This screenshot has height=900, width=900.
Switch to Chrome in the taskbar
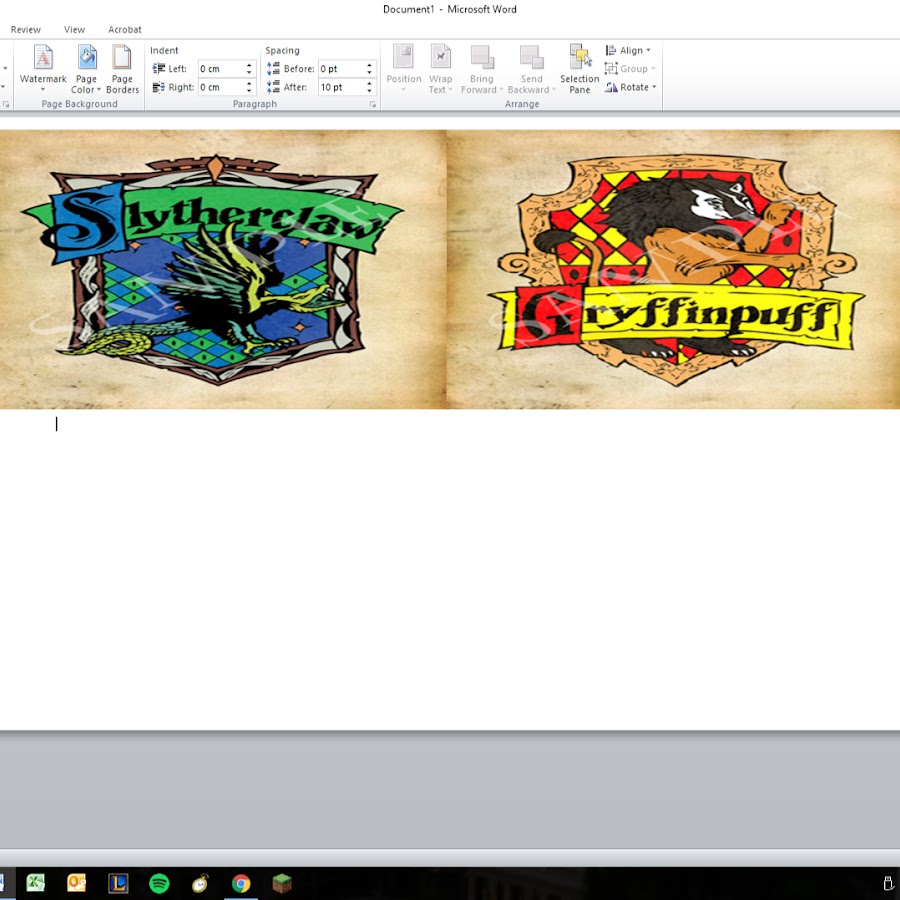[x=241, y=883]
